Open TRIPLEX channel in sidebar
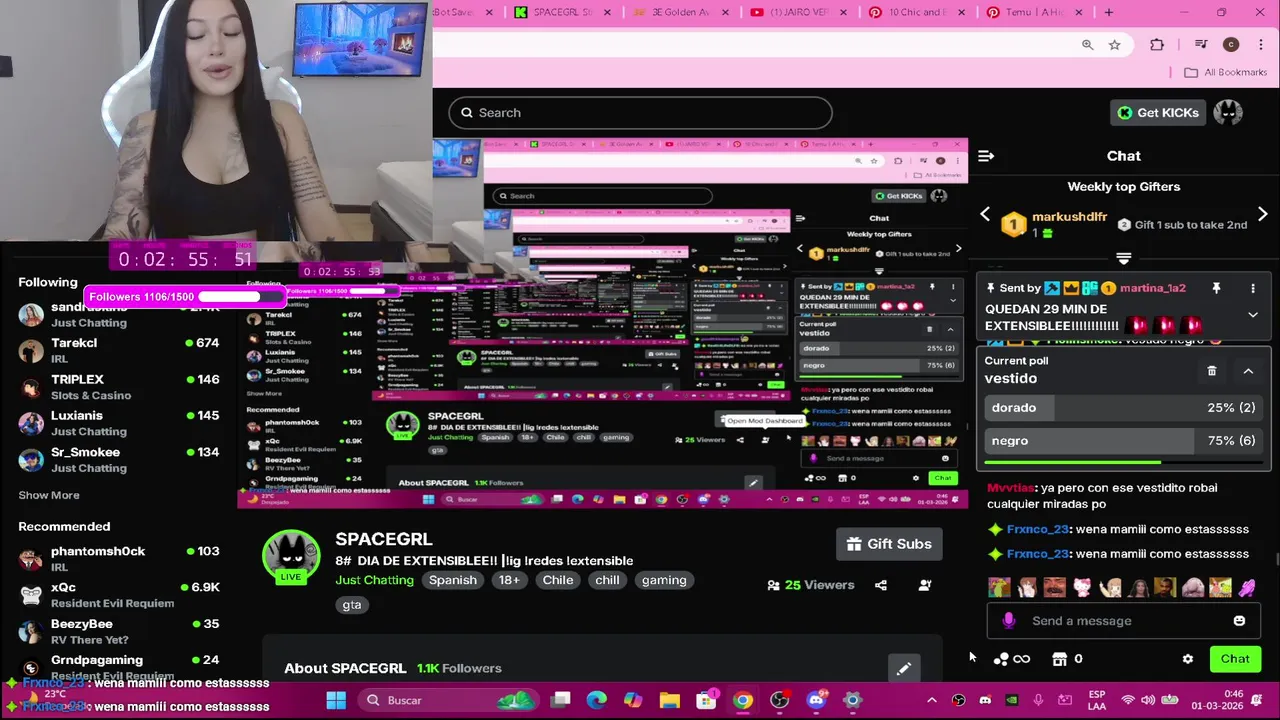Screen dimensions: 1280x720 119,387
